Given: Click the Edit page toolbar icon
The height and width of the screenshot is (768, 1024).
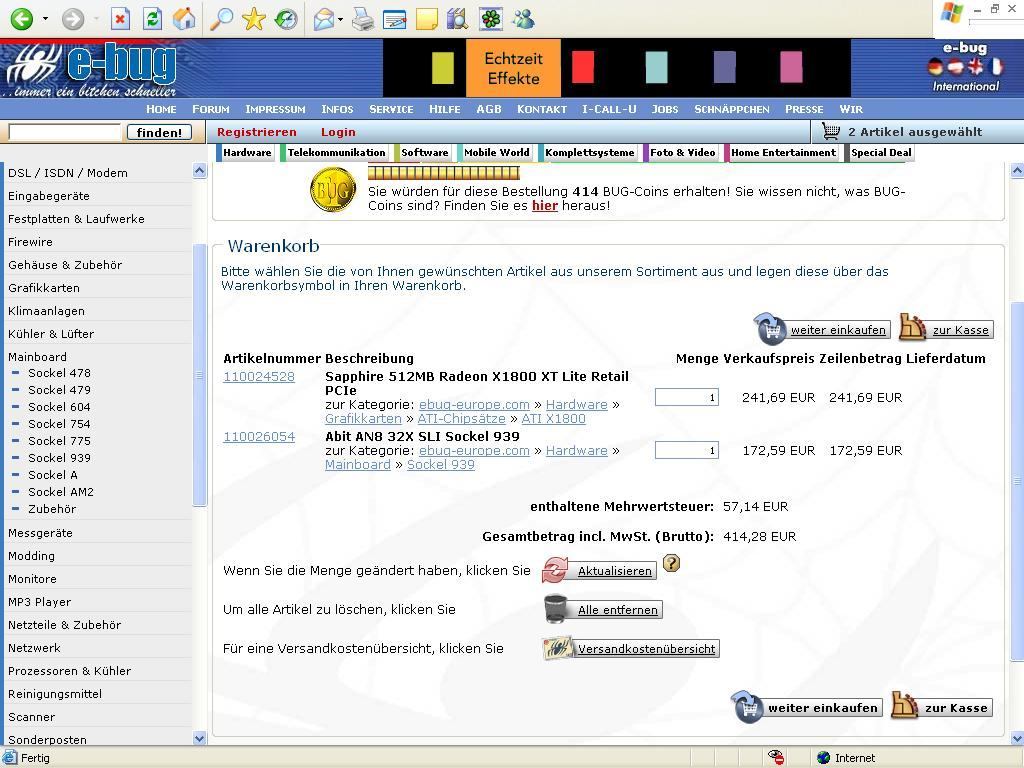Looking at the screenshot, I should click(394, 20).
